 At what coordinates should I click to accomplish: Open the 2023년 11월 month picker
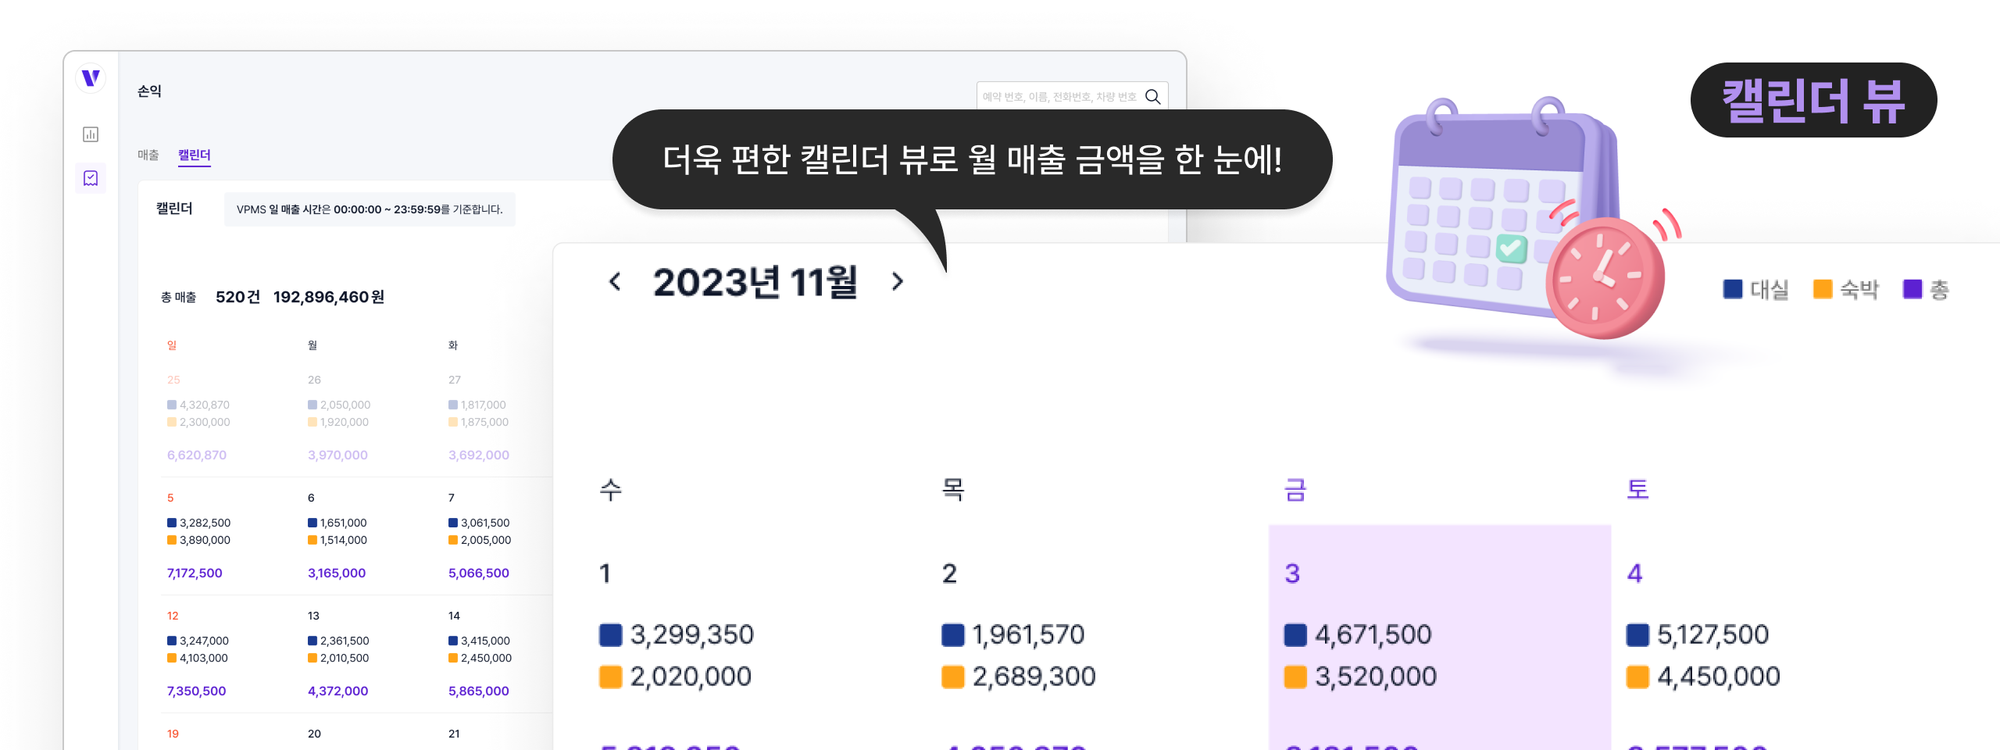[x=755, y=282]
